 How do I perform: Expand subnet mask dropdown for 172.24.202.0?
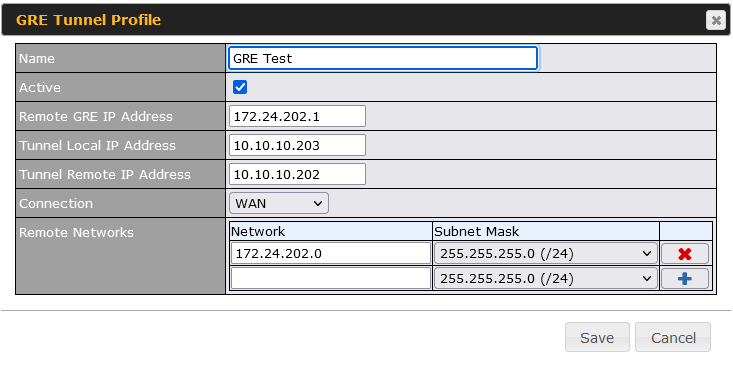coord(546,254)
